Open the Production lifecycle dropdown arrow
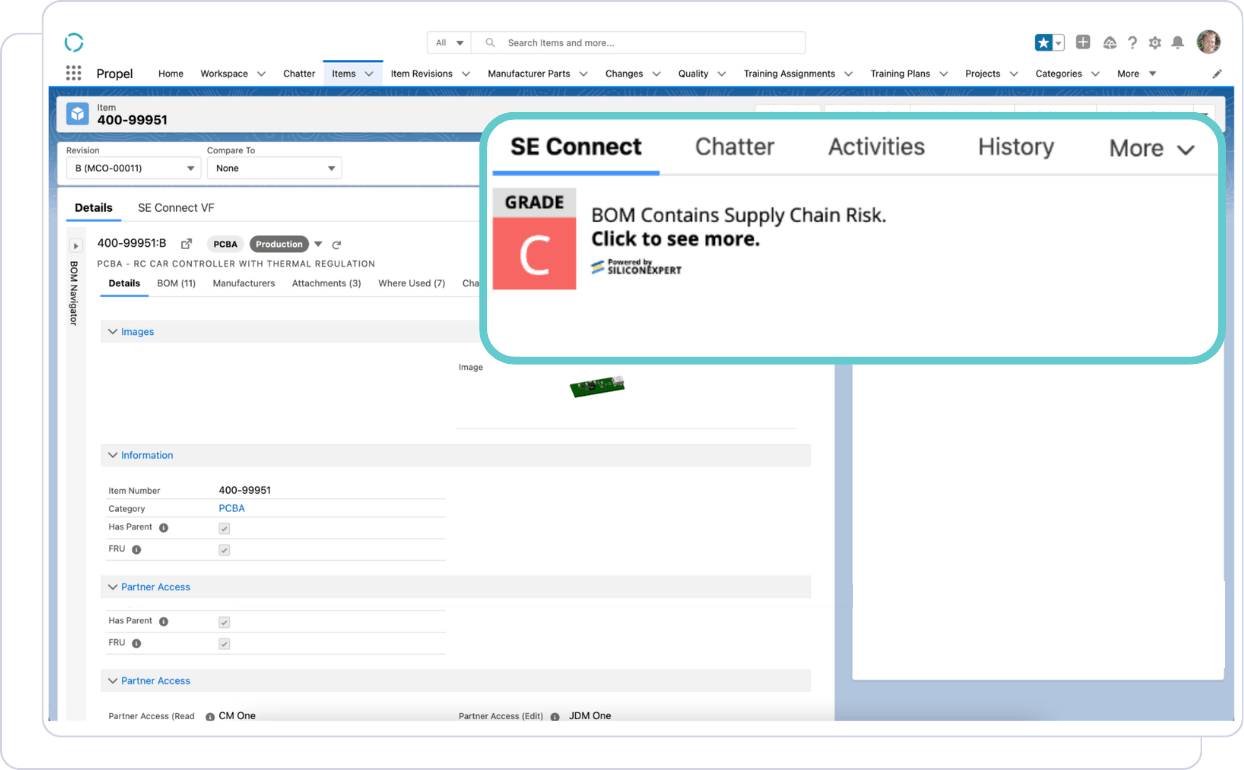 [318, 244]
